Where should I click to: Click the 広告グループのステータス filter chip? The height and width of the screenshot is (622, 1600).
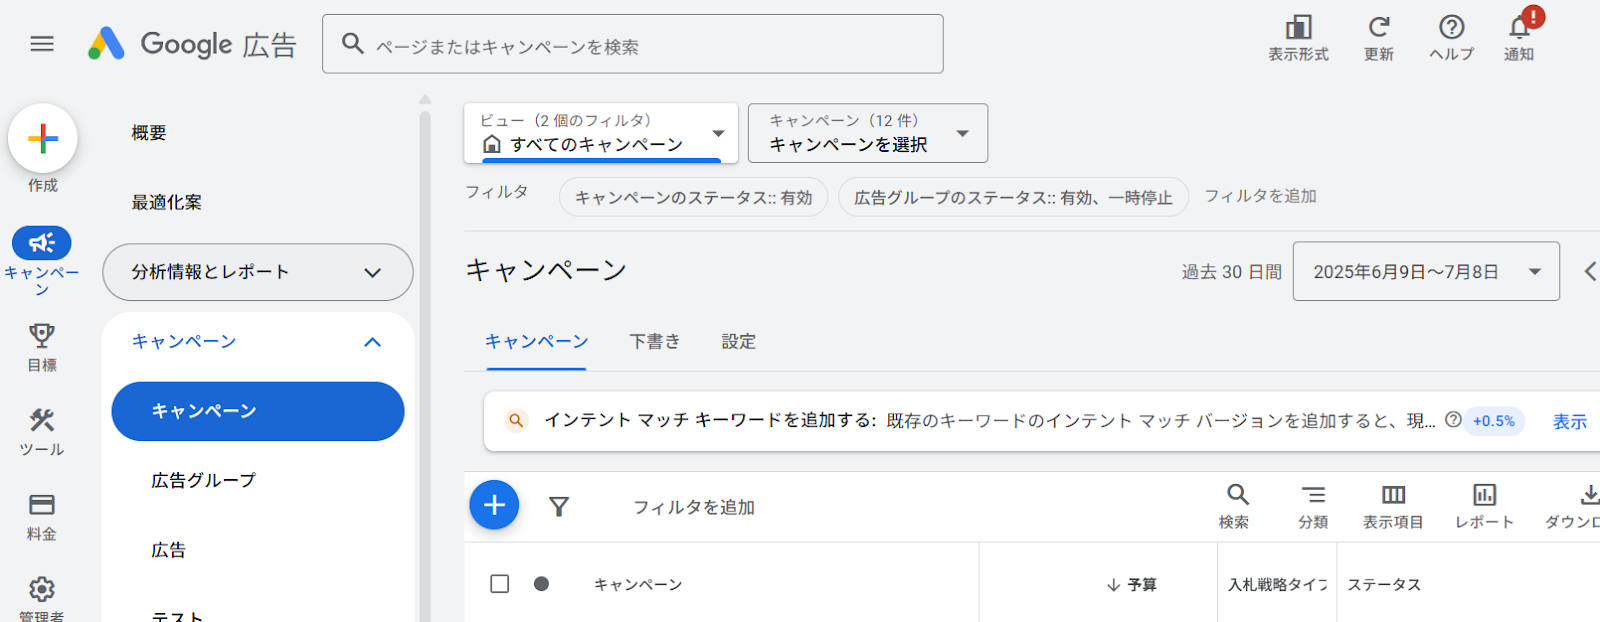pos(1013,197)
